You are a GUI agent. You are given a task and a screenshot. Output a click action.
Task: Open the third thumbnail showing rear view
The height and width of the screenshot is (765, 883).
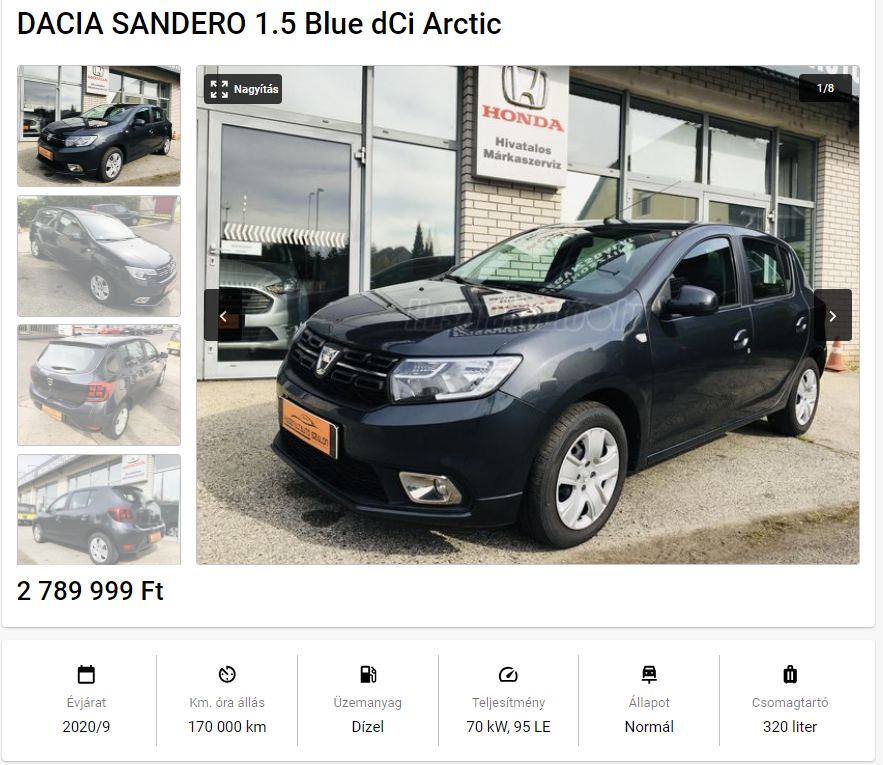pos(99,385)
